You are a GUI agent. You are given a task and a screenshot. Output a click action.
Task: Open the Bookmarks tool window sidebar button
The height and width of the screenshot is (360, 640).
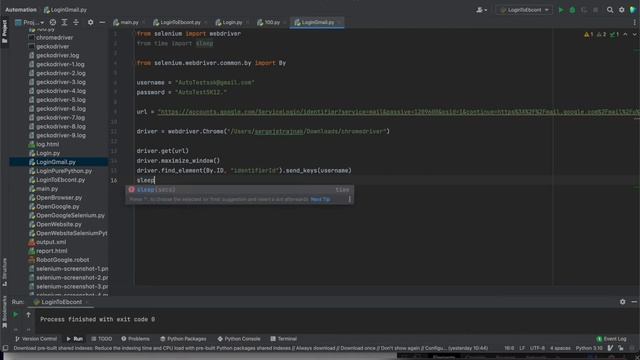coord(4,313)
